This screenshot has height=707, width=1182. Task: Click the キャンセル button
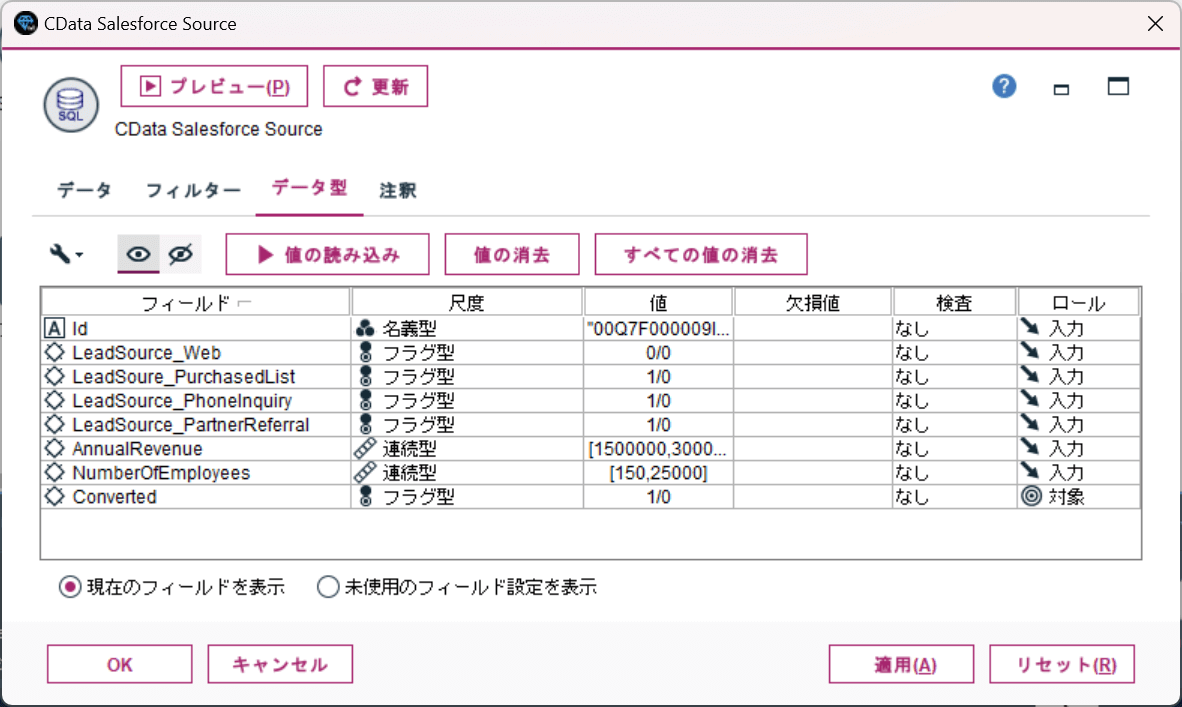[x=280, y=664]
